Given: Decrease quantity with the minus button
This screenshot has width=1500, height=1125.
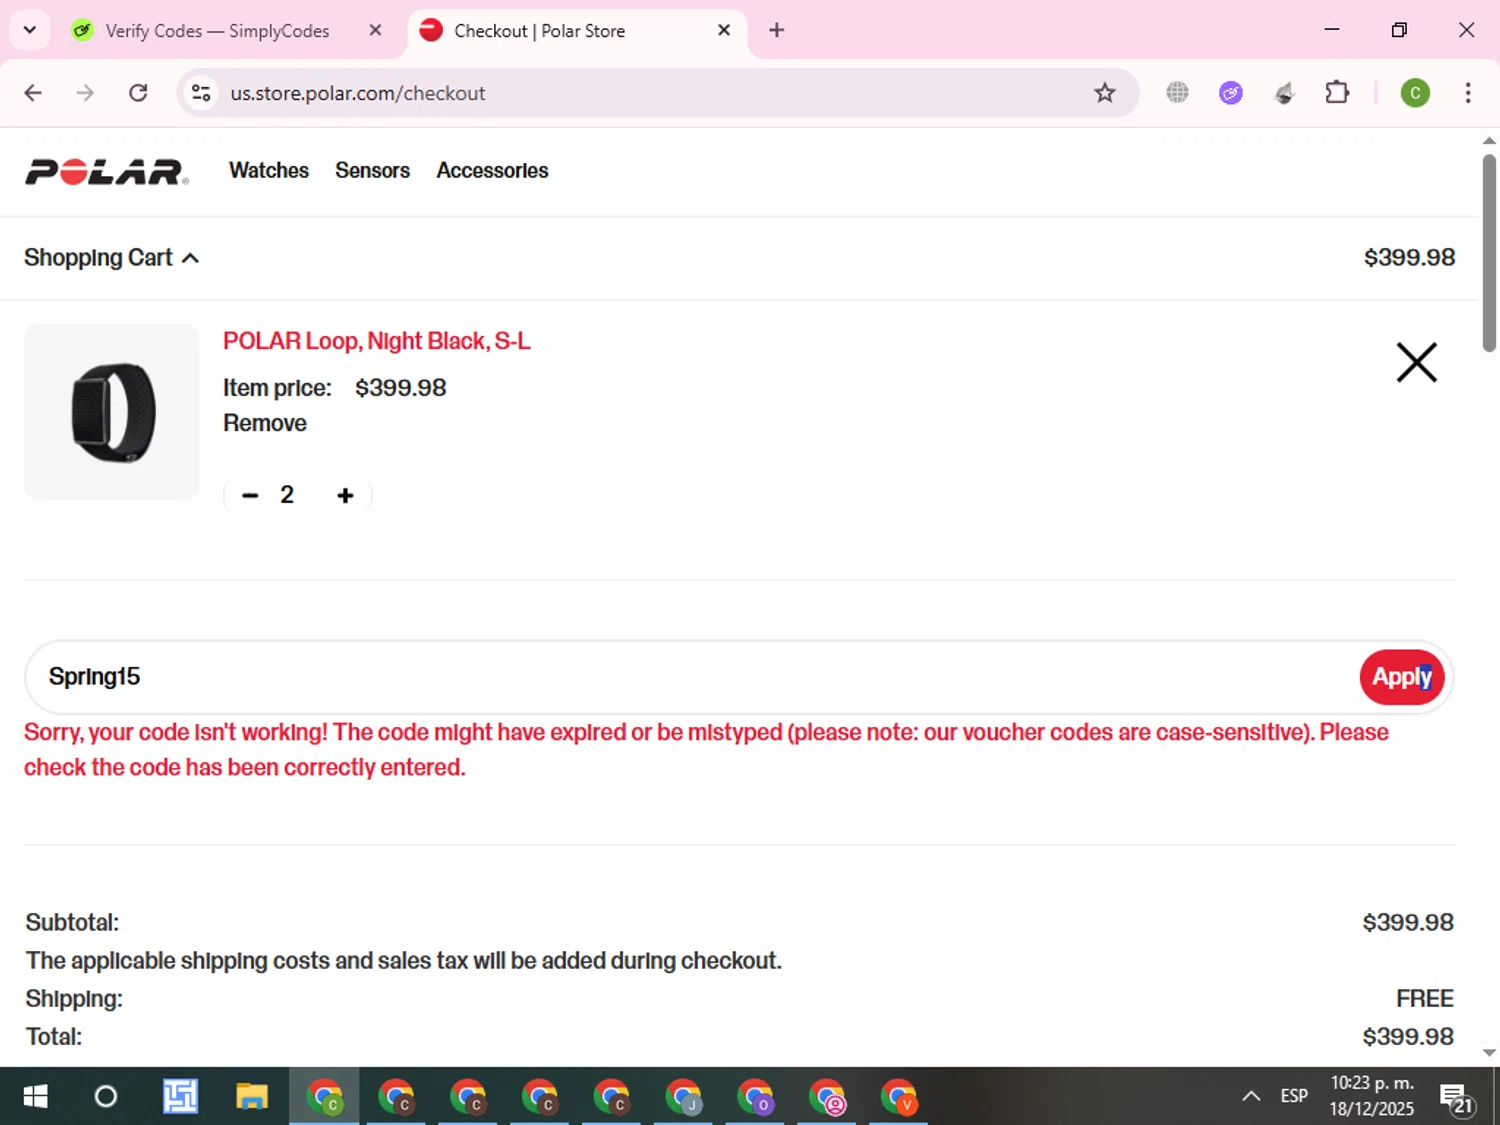Looking at the screenshot, I should (250, 495).
